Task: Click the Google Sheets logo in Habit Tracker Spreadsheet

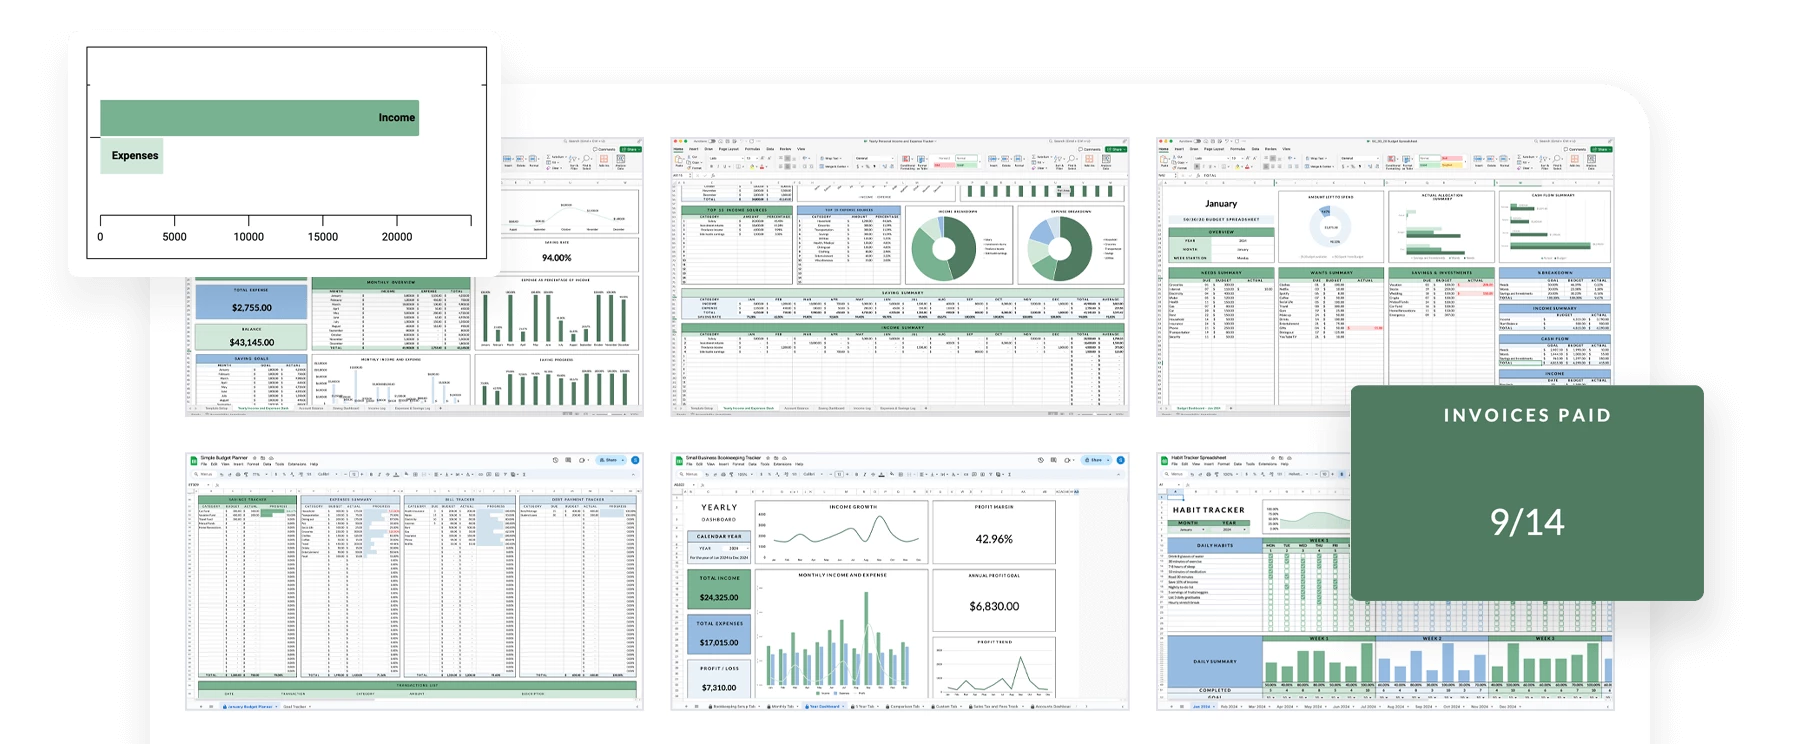Action: point(1165,460)
